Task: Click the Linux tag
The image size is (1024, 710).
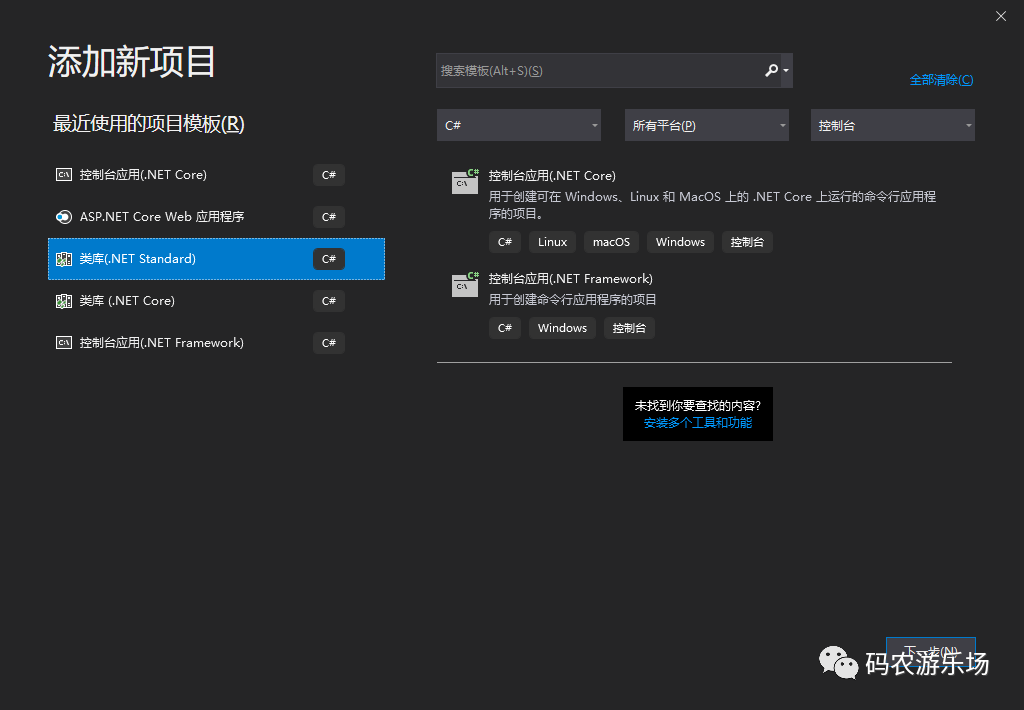Action: (x=552, y=242)
